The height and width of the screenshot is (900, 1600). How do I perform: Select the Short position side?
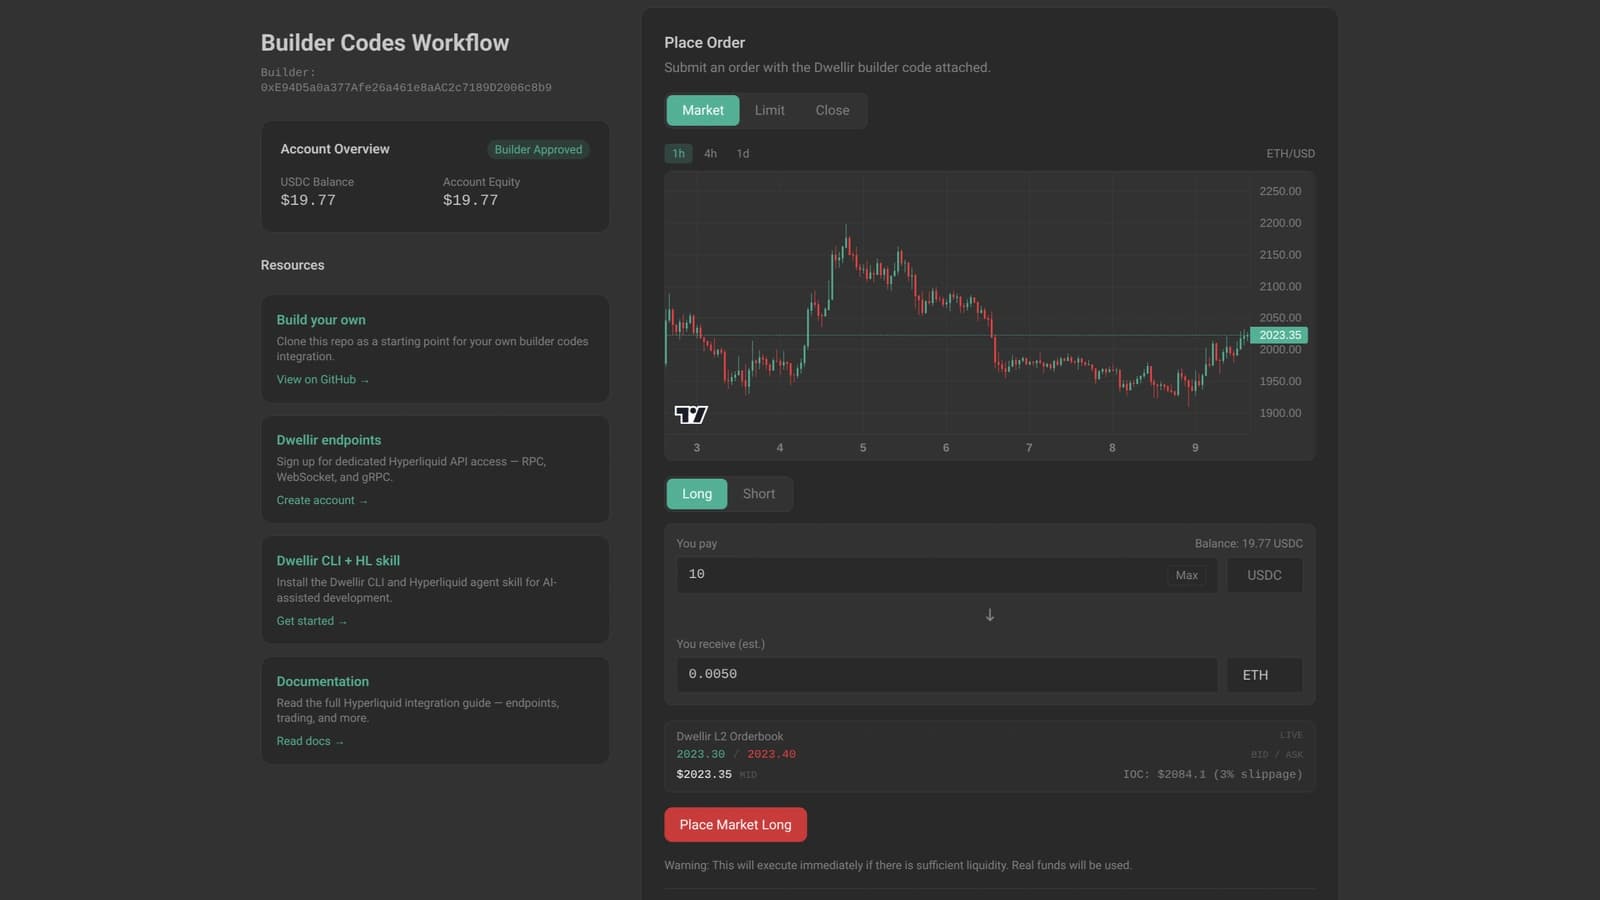[x=759, y=493]
